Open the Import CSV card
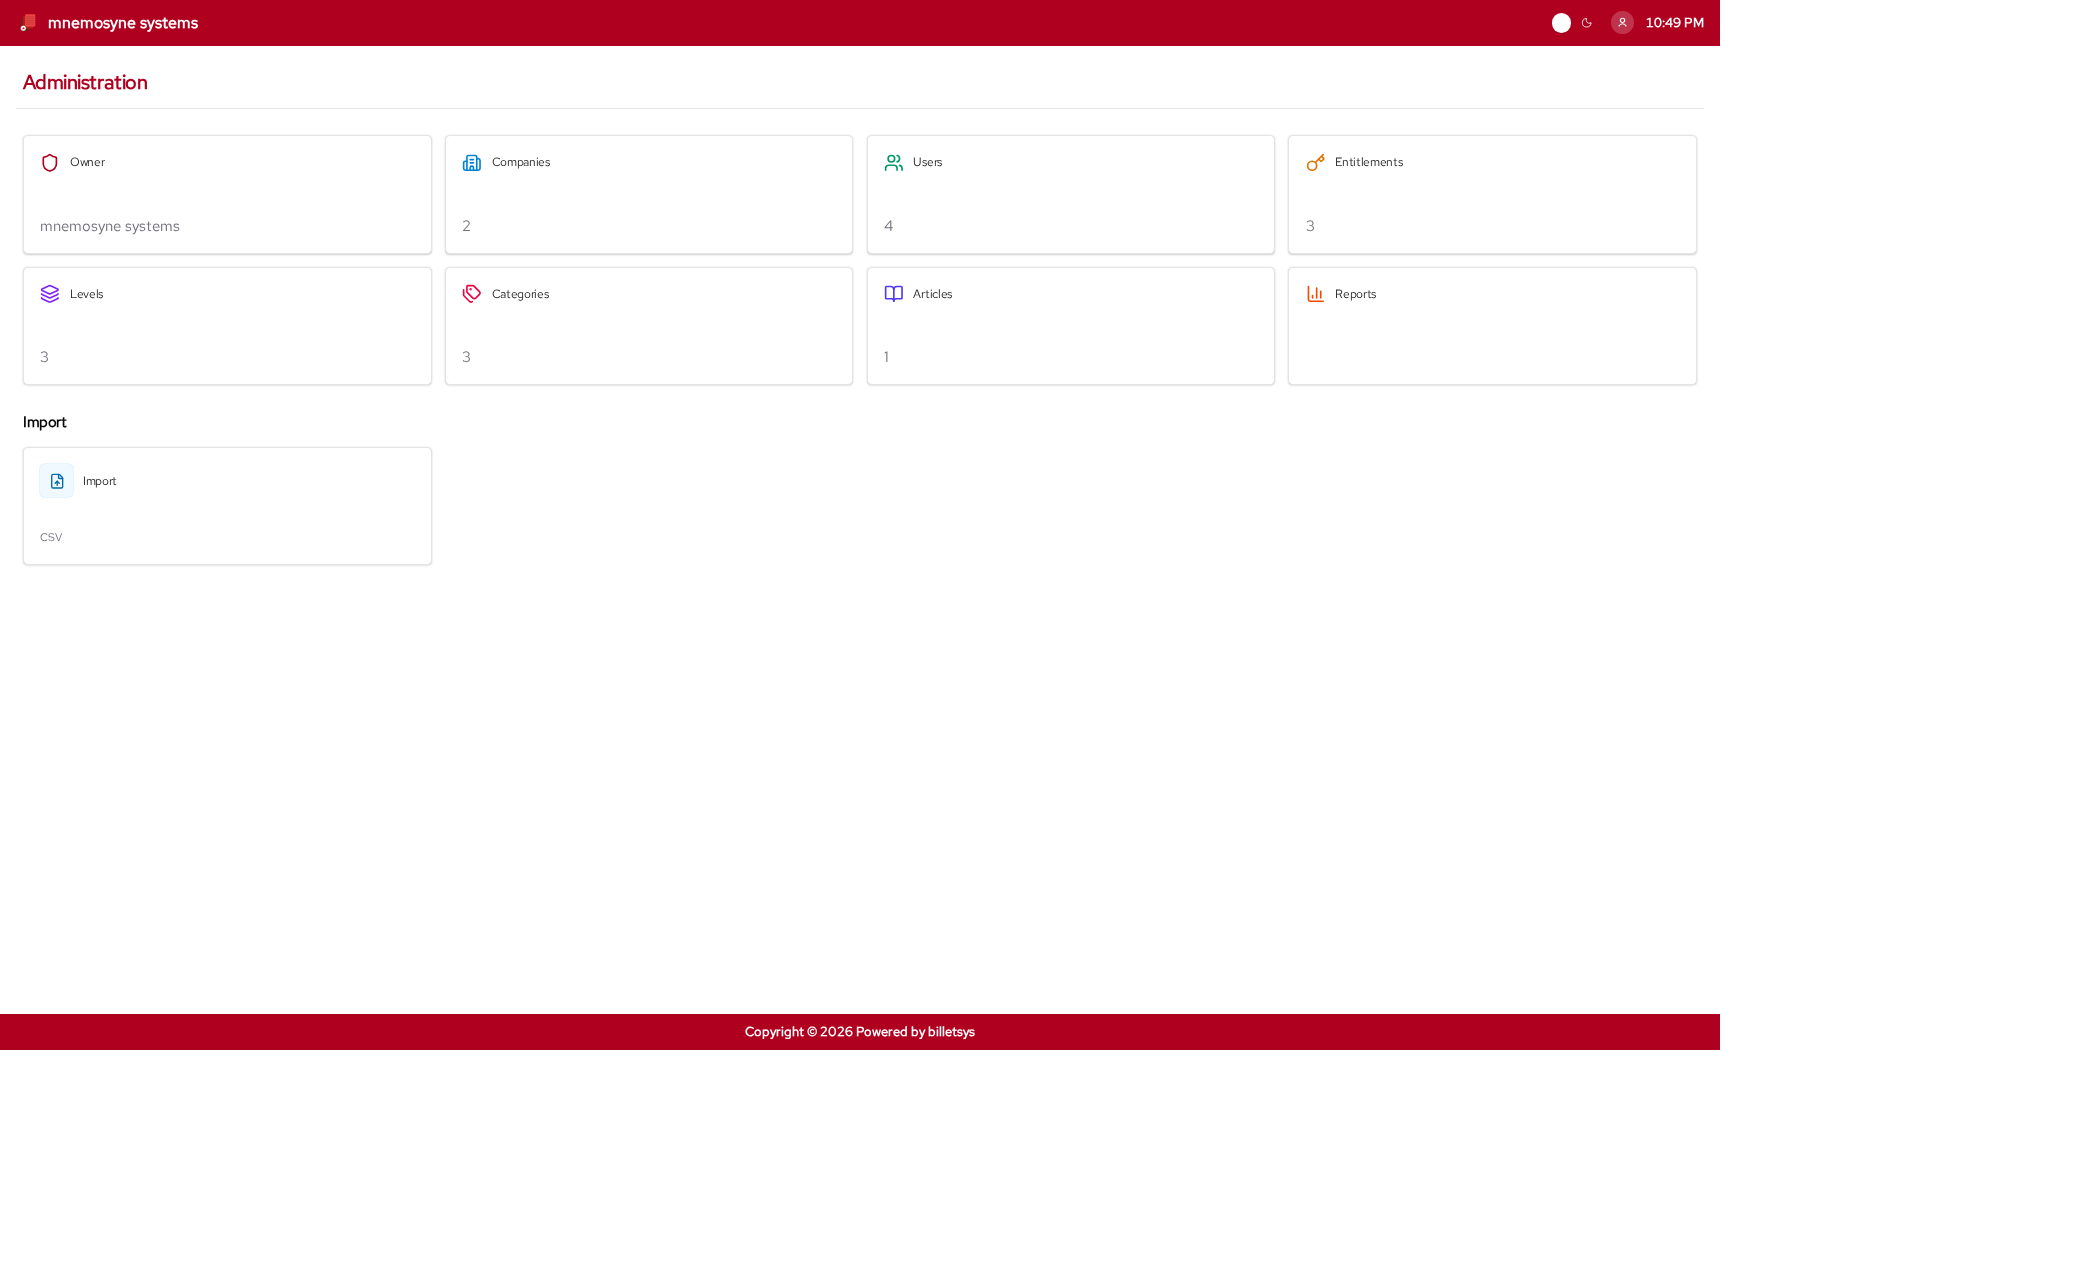Image resolution: width=2098 pixels, height=1280 pixels. tap(227, 506)
